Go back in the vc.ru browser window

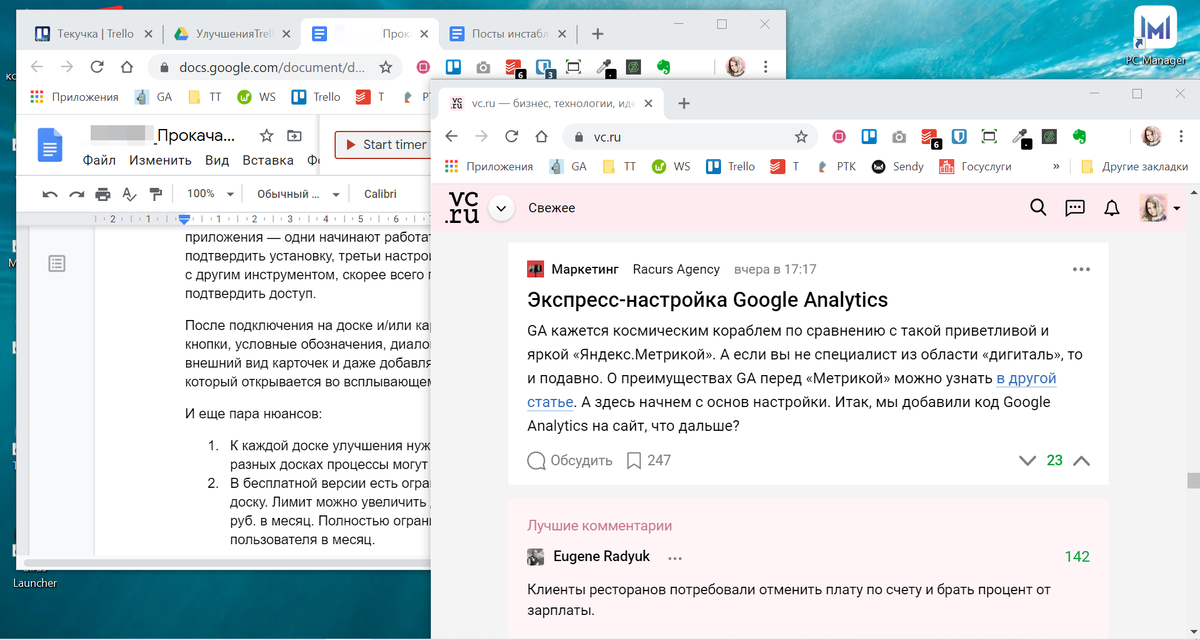click(x=451, y=136)
